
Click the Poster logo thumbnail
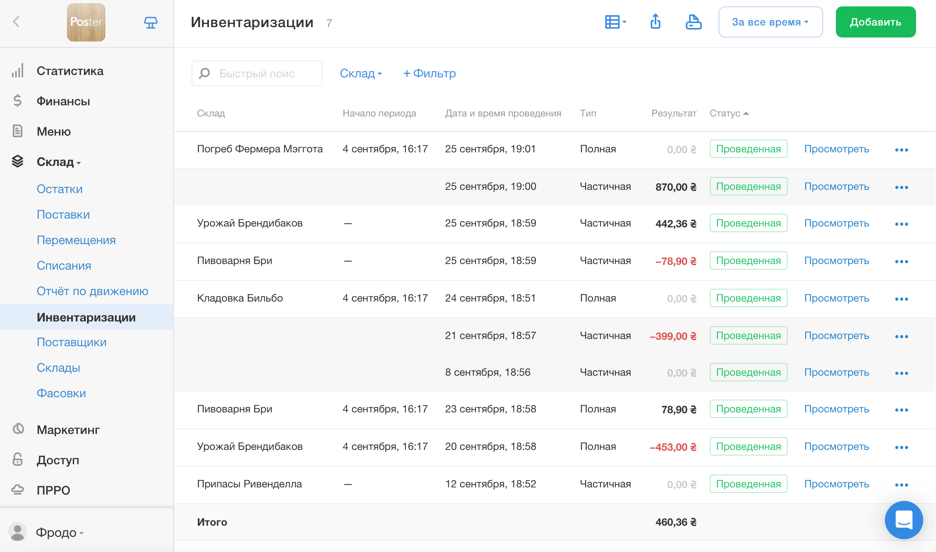point(86,22)
